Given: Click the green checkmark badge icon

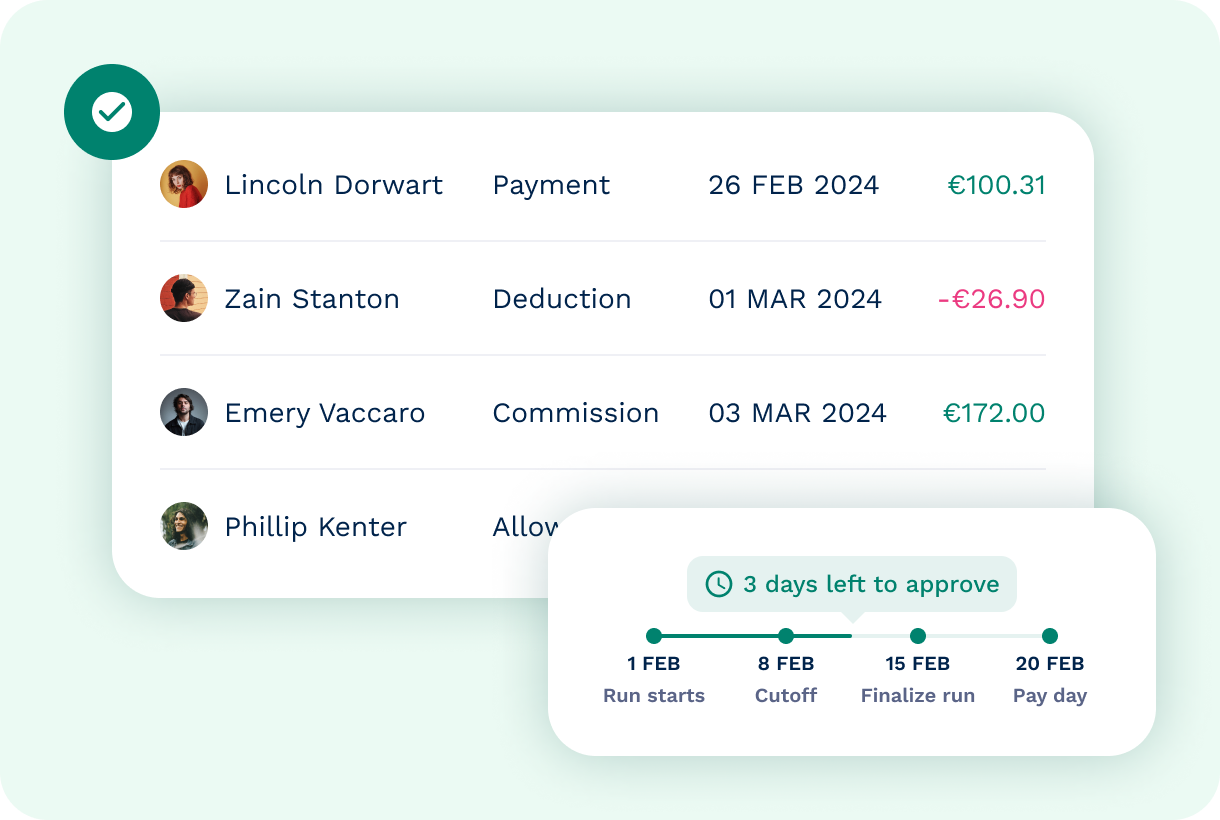Looking at the screenshot, I should 112,112.
